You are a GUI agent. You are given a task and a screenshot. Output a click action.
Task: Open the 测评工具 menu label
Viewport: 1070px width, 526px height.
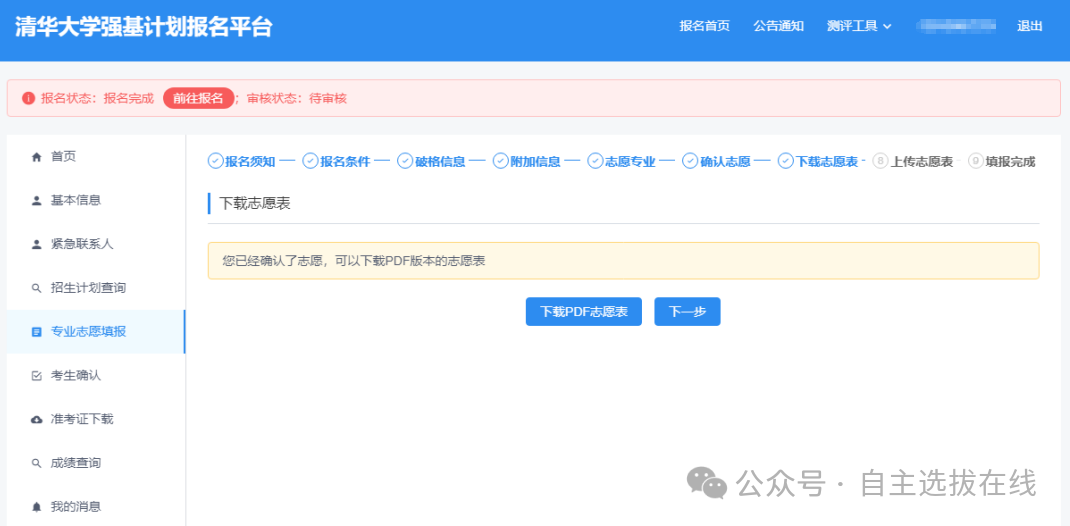pos(852,26)
